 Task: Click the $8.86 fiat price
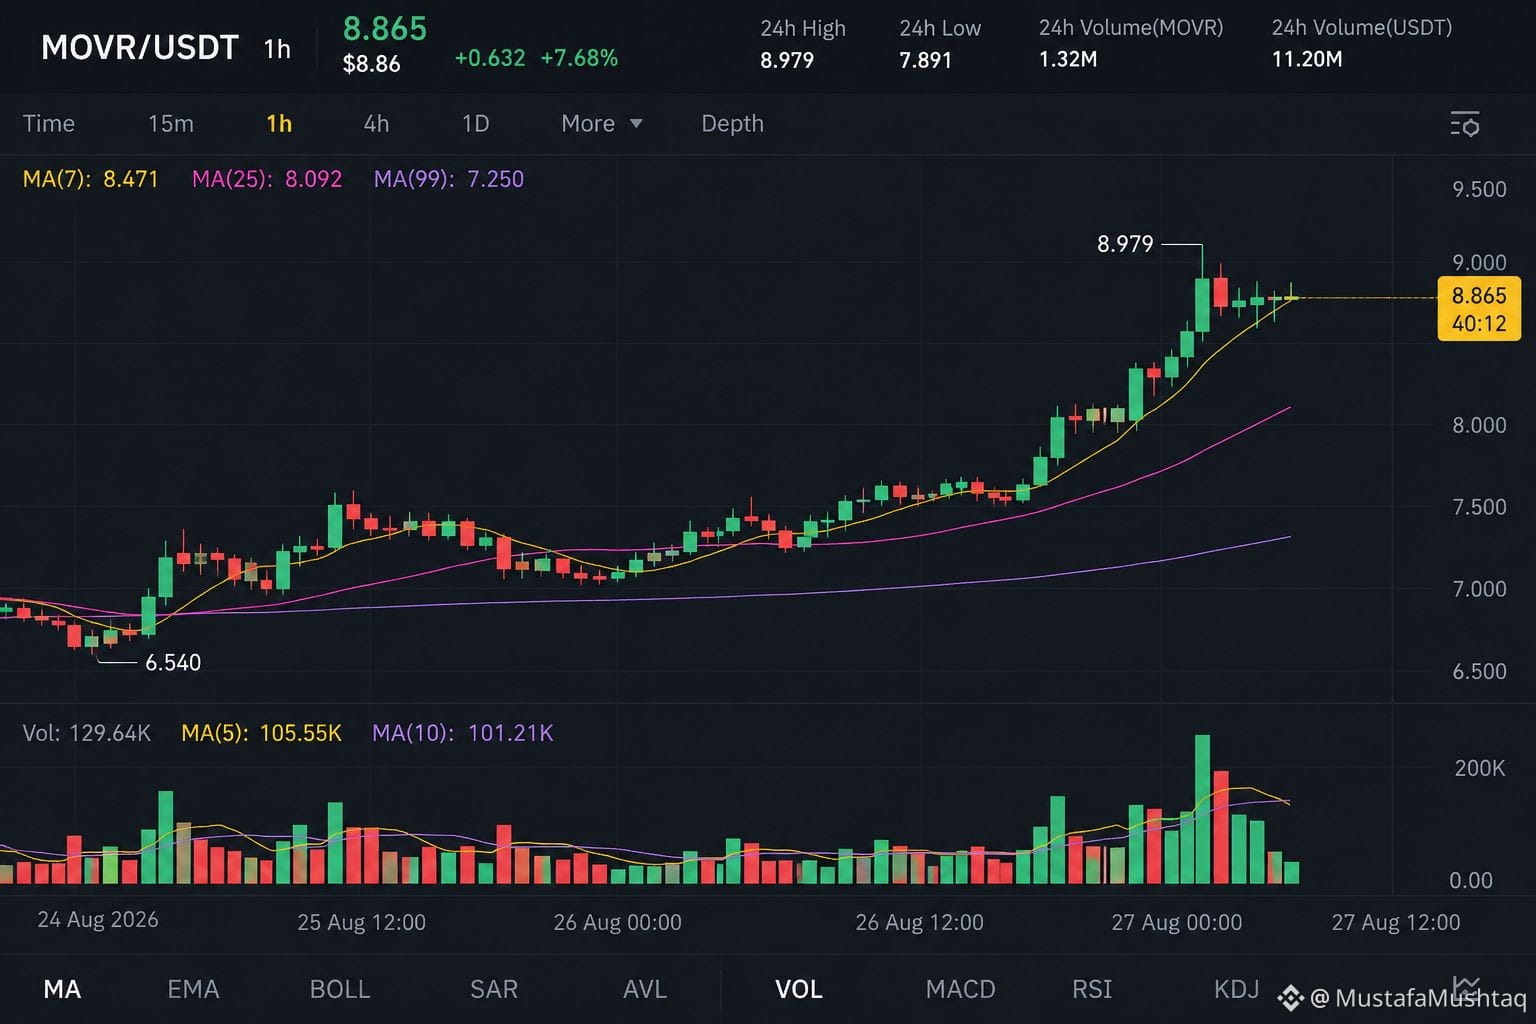(371, 64)
